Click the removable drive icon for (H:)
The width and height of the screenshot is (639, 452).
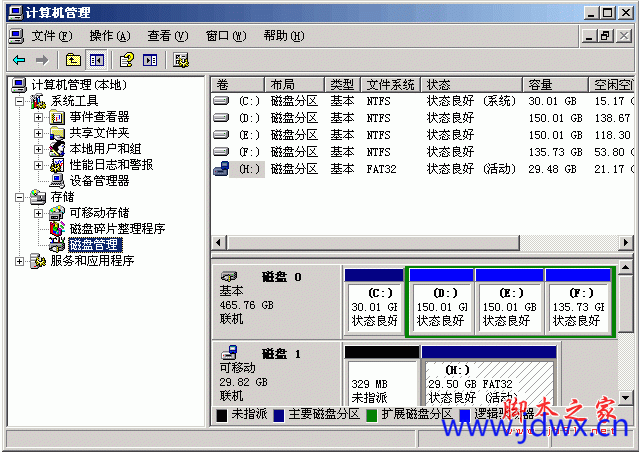221,168
